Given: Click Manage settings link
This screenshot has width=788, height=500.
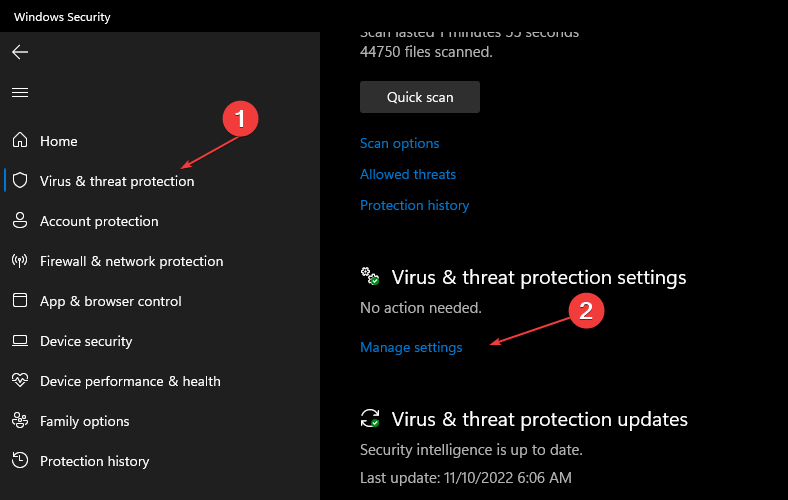Looking at the screenshot, I should (x=411, y=347).
